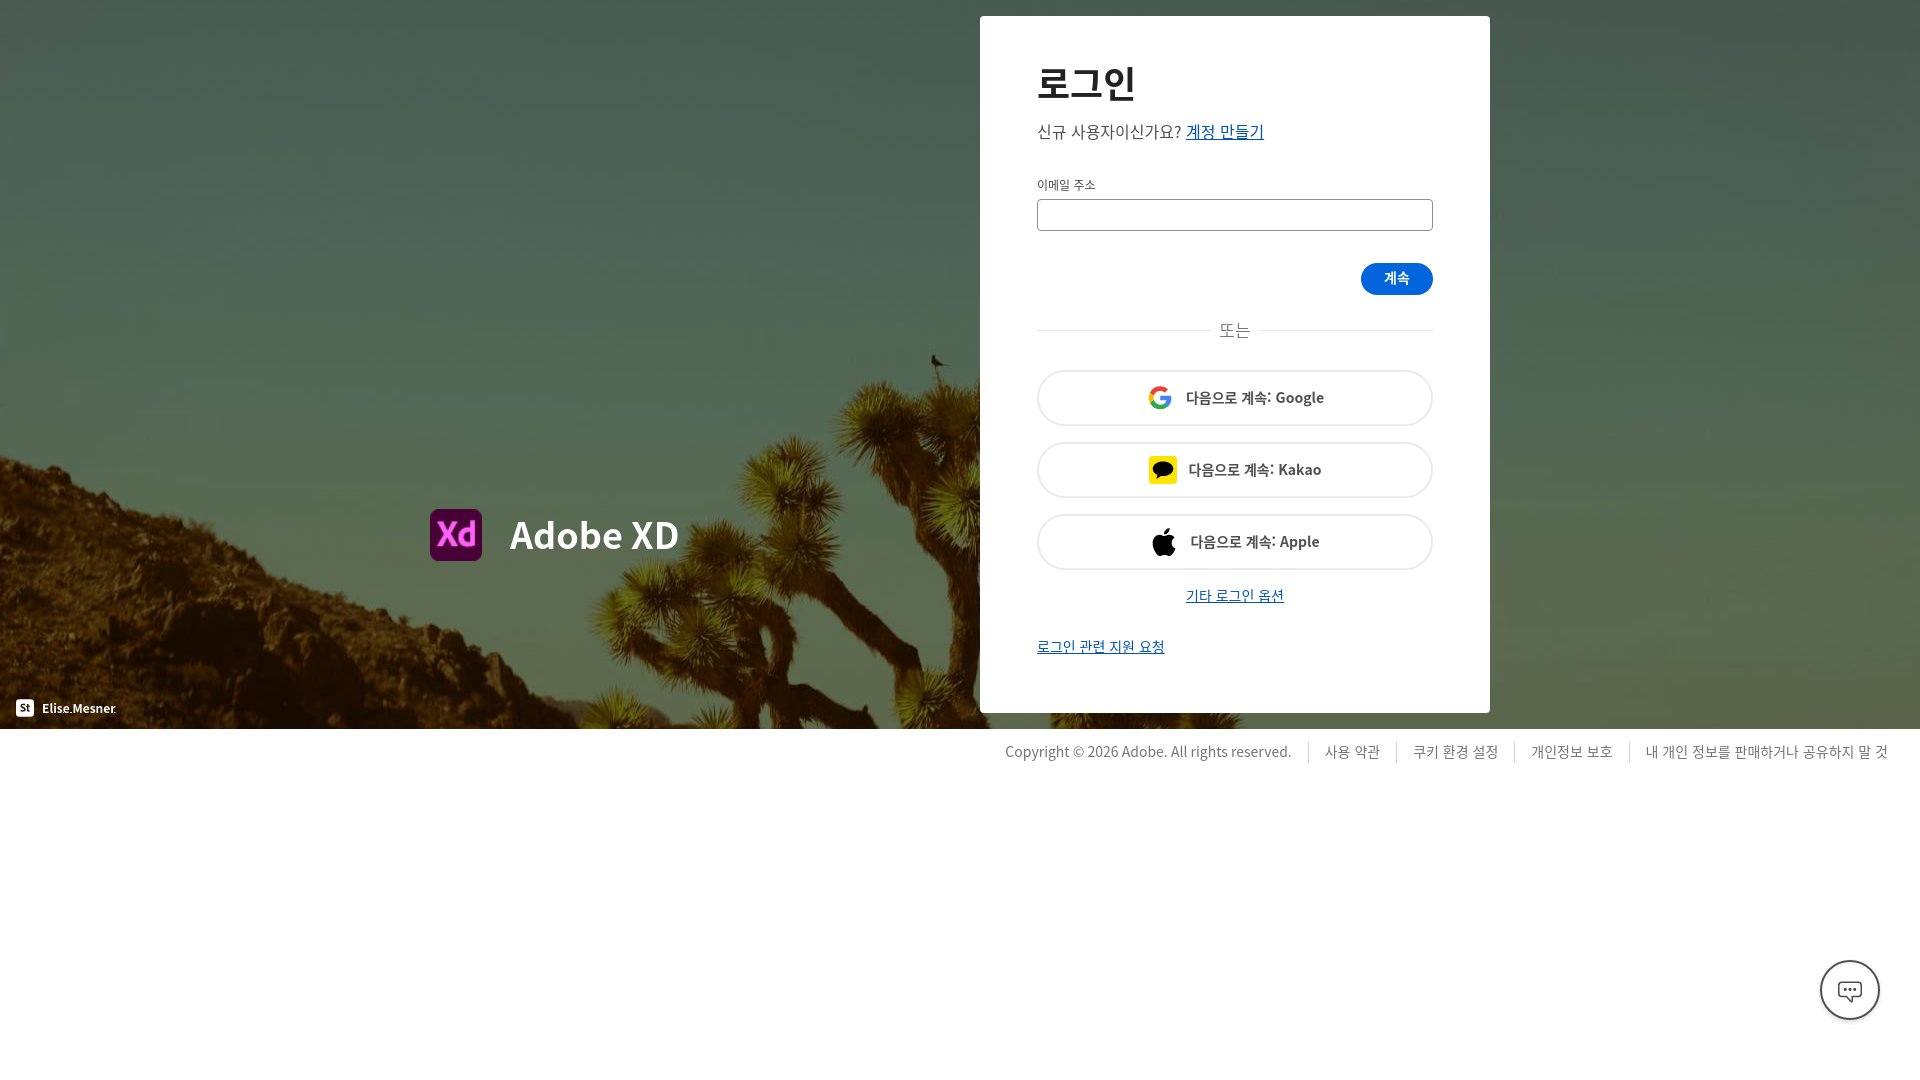Click the Kakao speech bubble icon

[1162, 470]
